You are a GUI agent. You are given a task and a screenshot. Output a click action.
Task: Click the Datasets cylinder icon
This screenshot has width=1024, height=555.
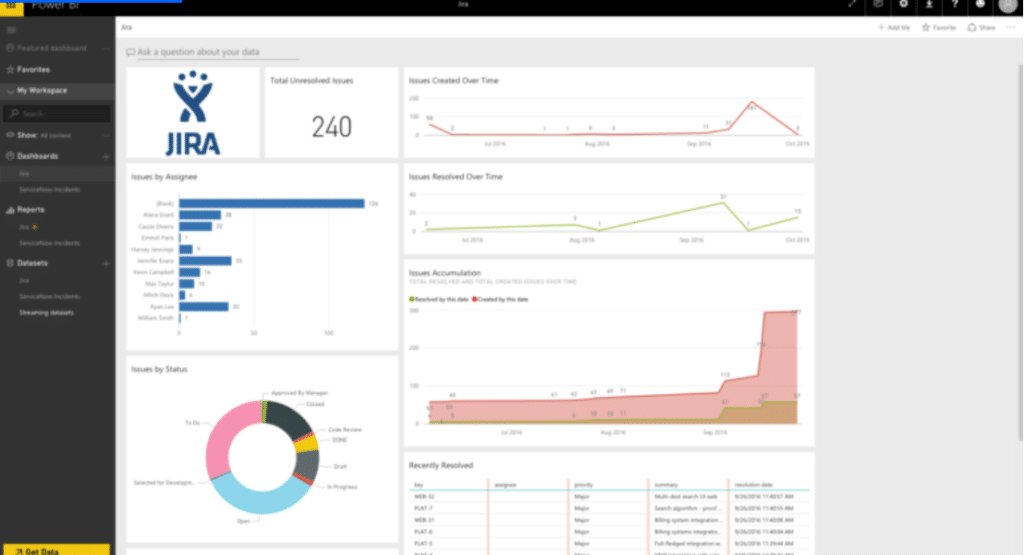(10, 263)
